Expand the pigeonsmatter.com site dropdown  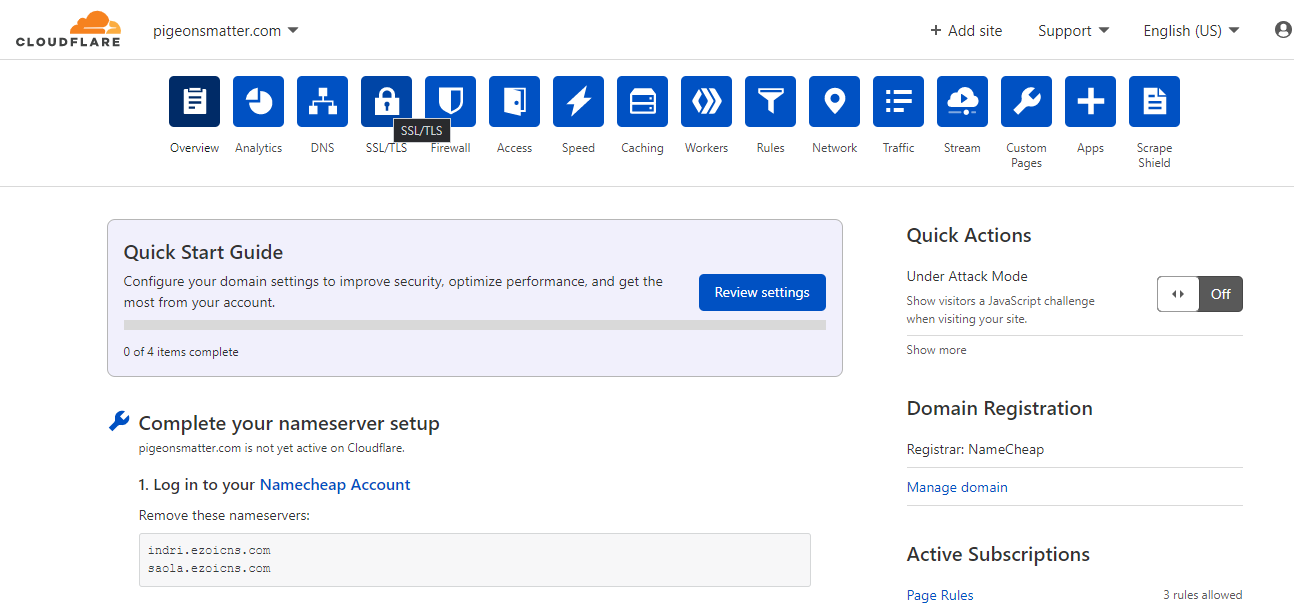(225, 31)
